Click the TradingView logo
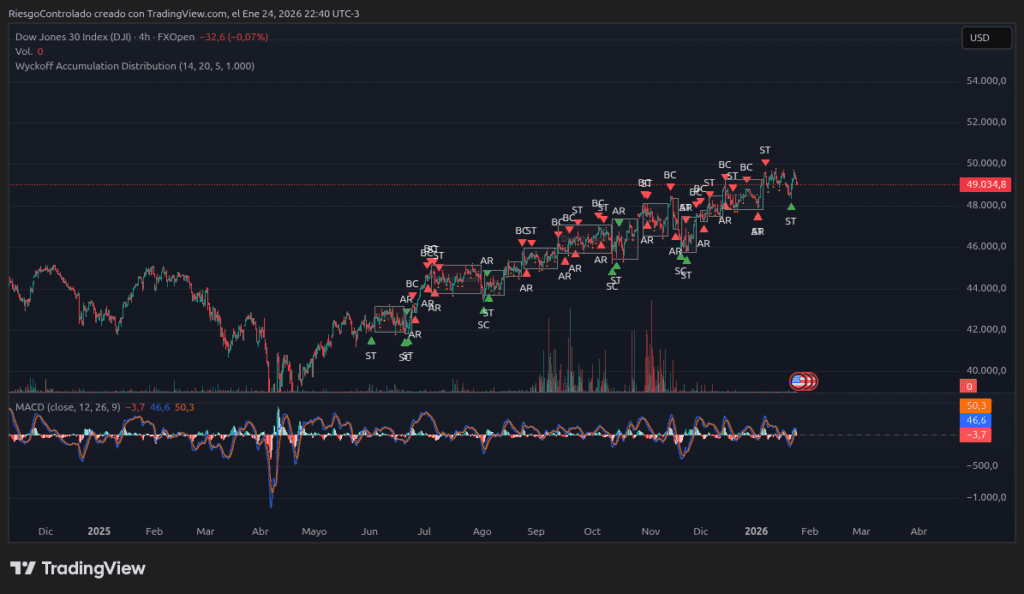Viewport: 1024px width, 594px height. coord(78,568)
